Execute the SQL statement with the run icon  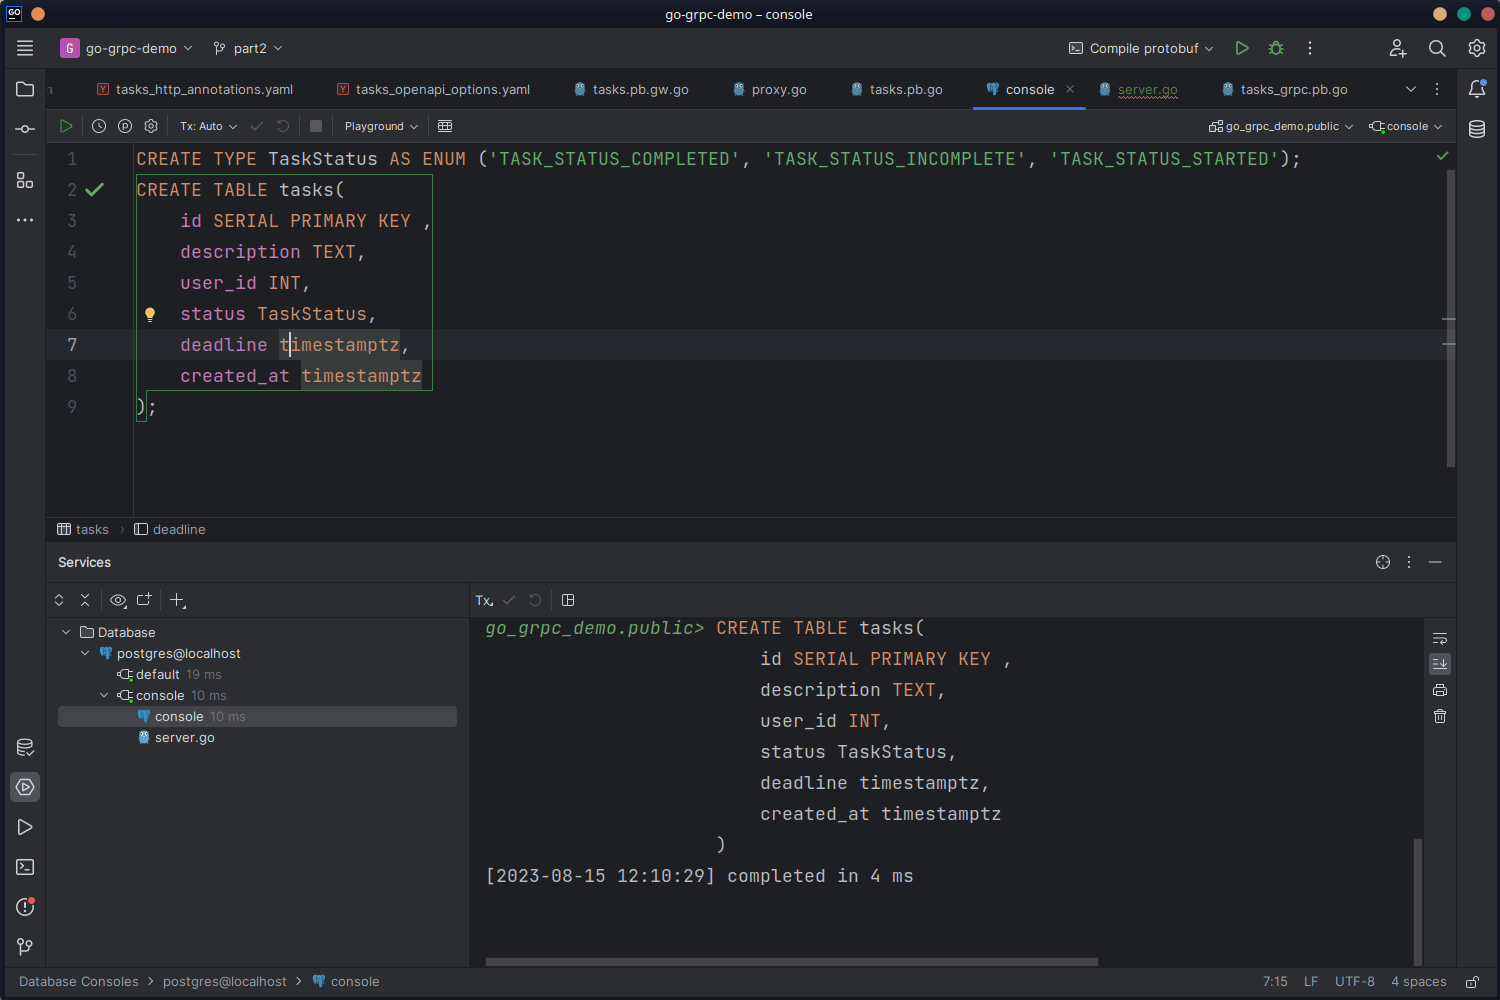tap(66, 126)
